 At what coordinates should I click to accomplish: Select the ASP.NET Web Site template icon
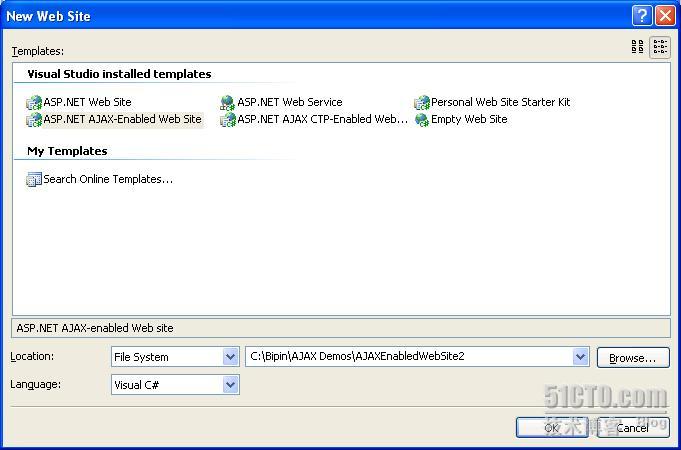[x=34, y=103]
